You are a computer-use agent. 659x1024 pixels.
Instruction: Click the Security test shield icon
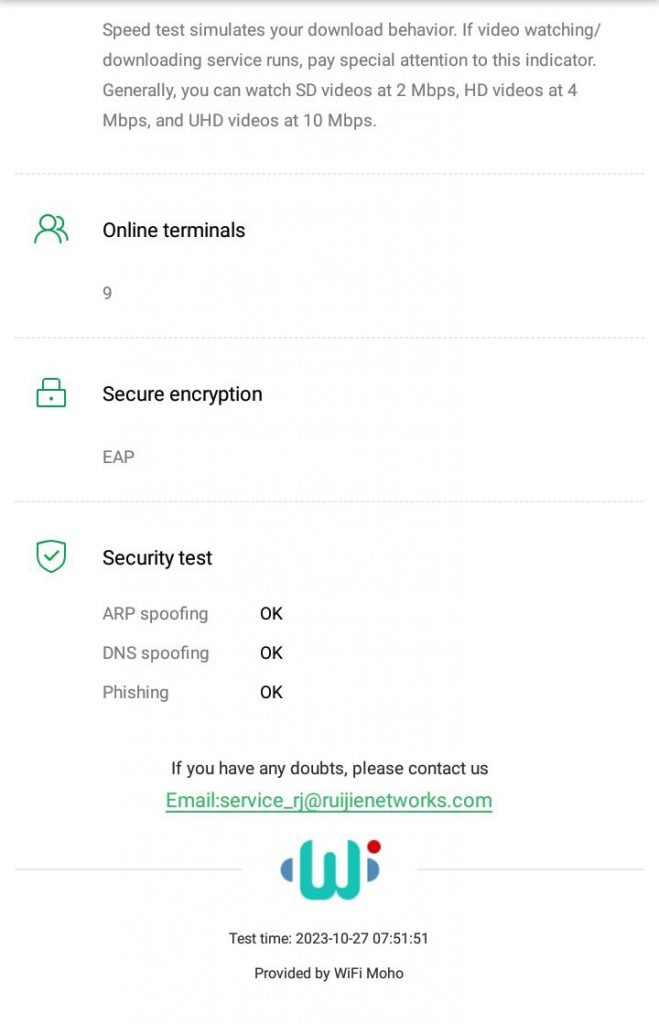(x=51, y=557)
